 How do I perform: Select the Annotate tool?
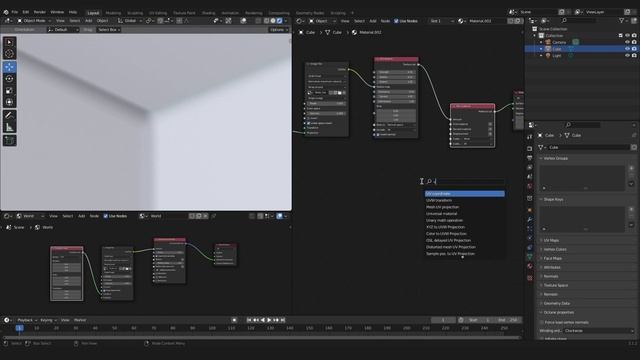(9, 116)
